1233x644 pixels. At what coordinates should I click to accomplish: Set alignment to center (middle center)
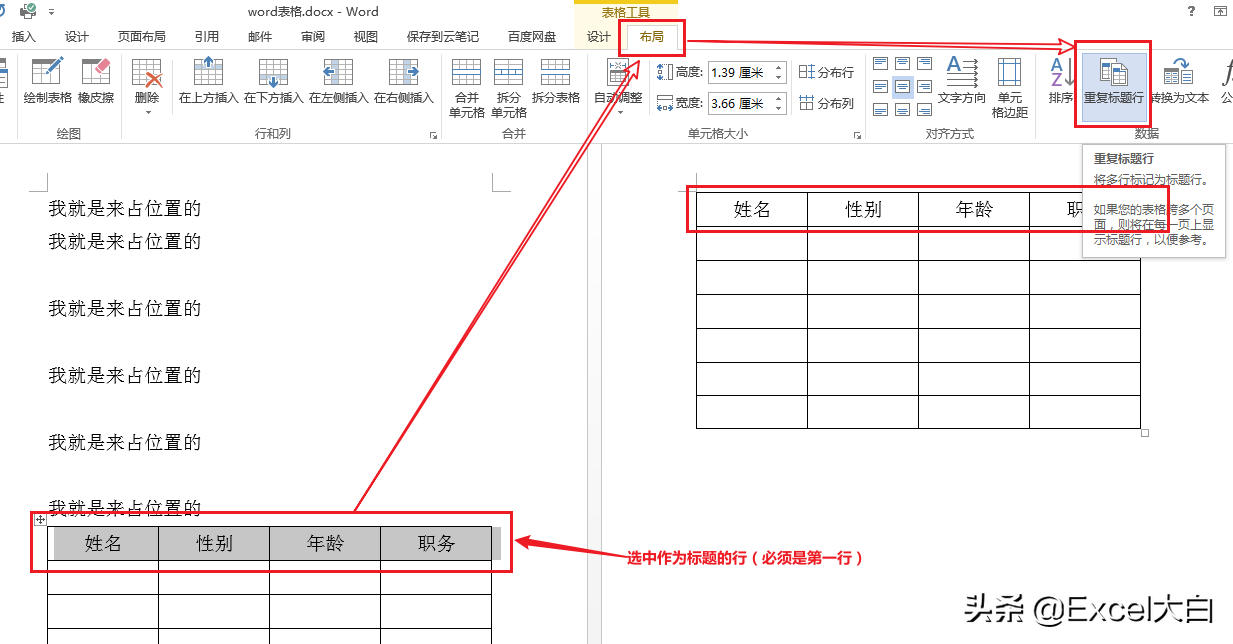point(903,86)
